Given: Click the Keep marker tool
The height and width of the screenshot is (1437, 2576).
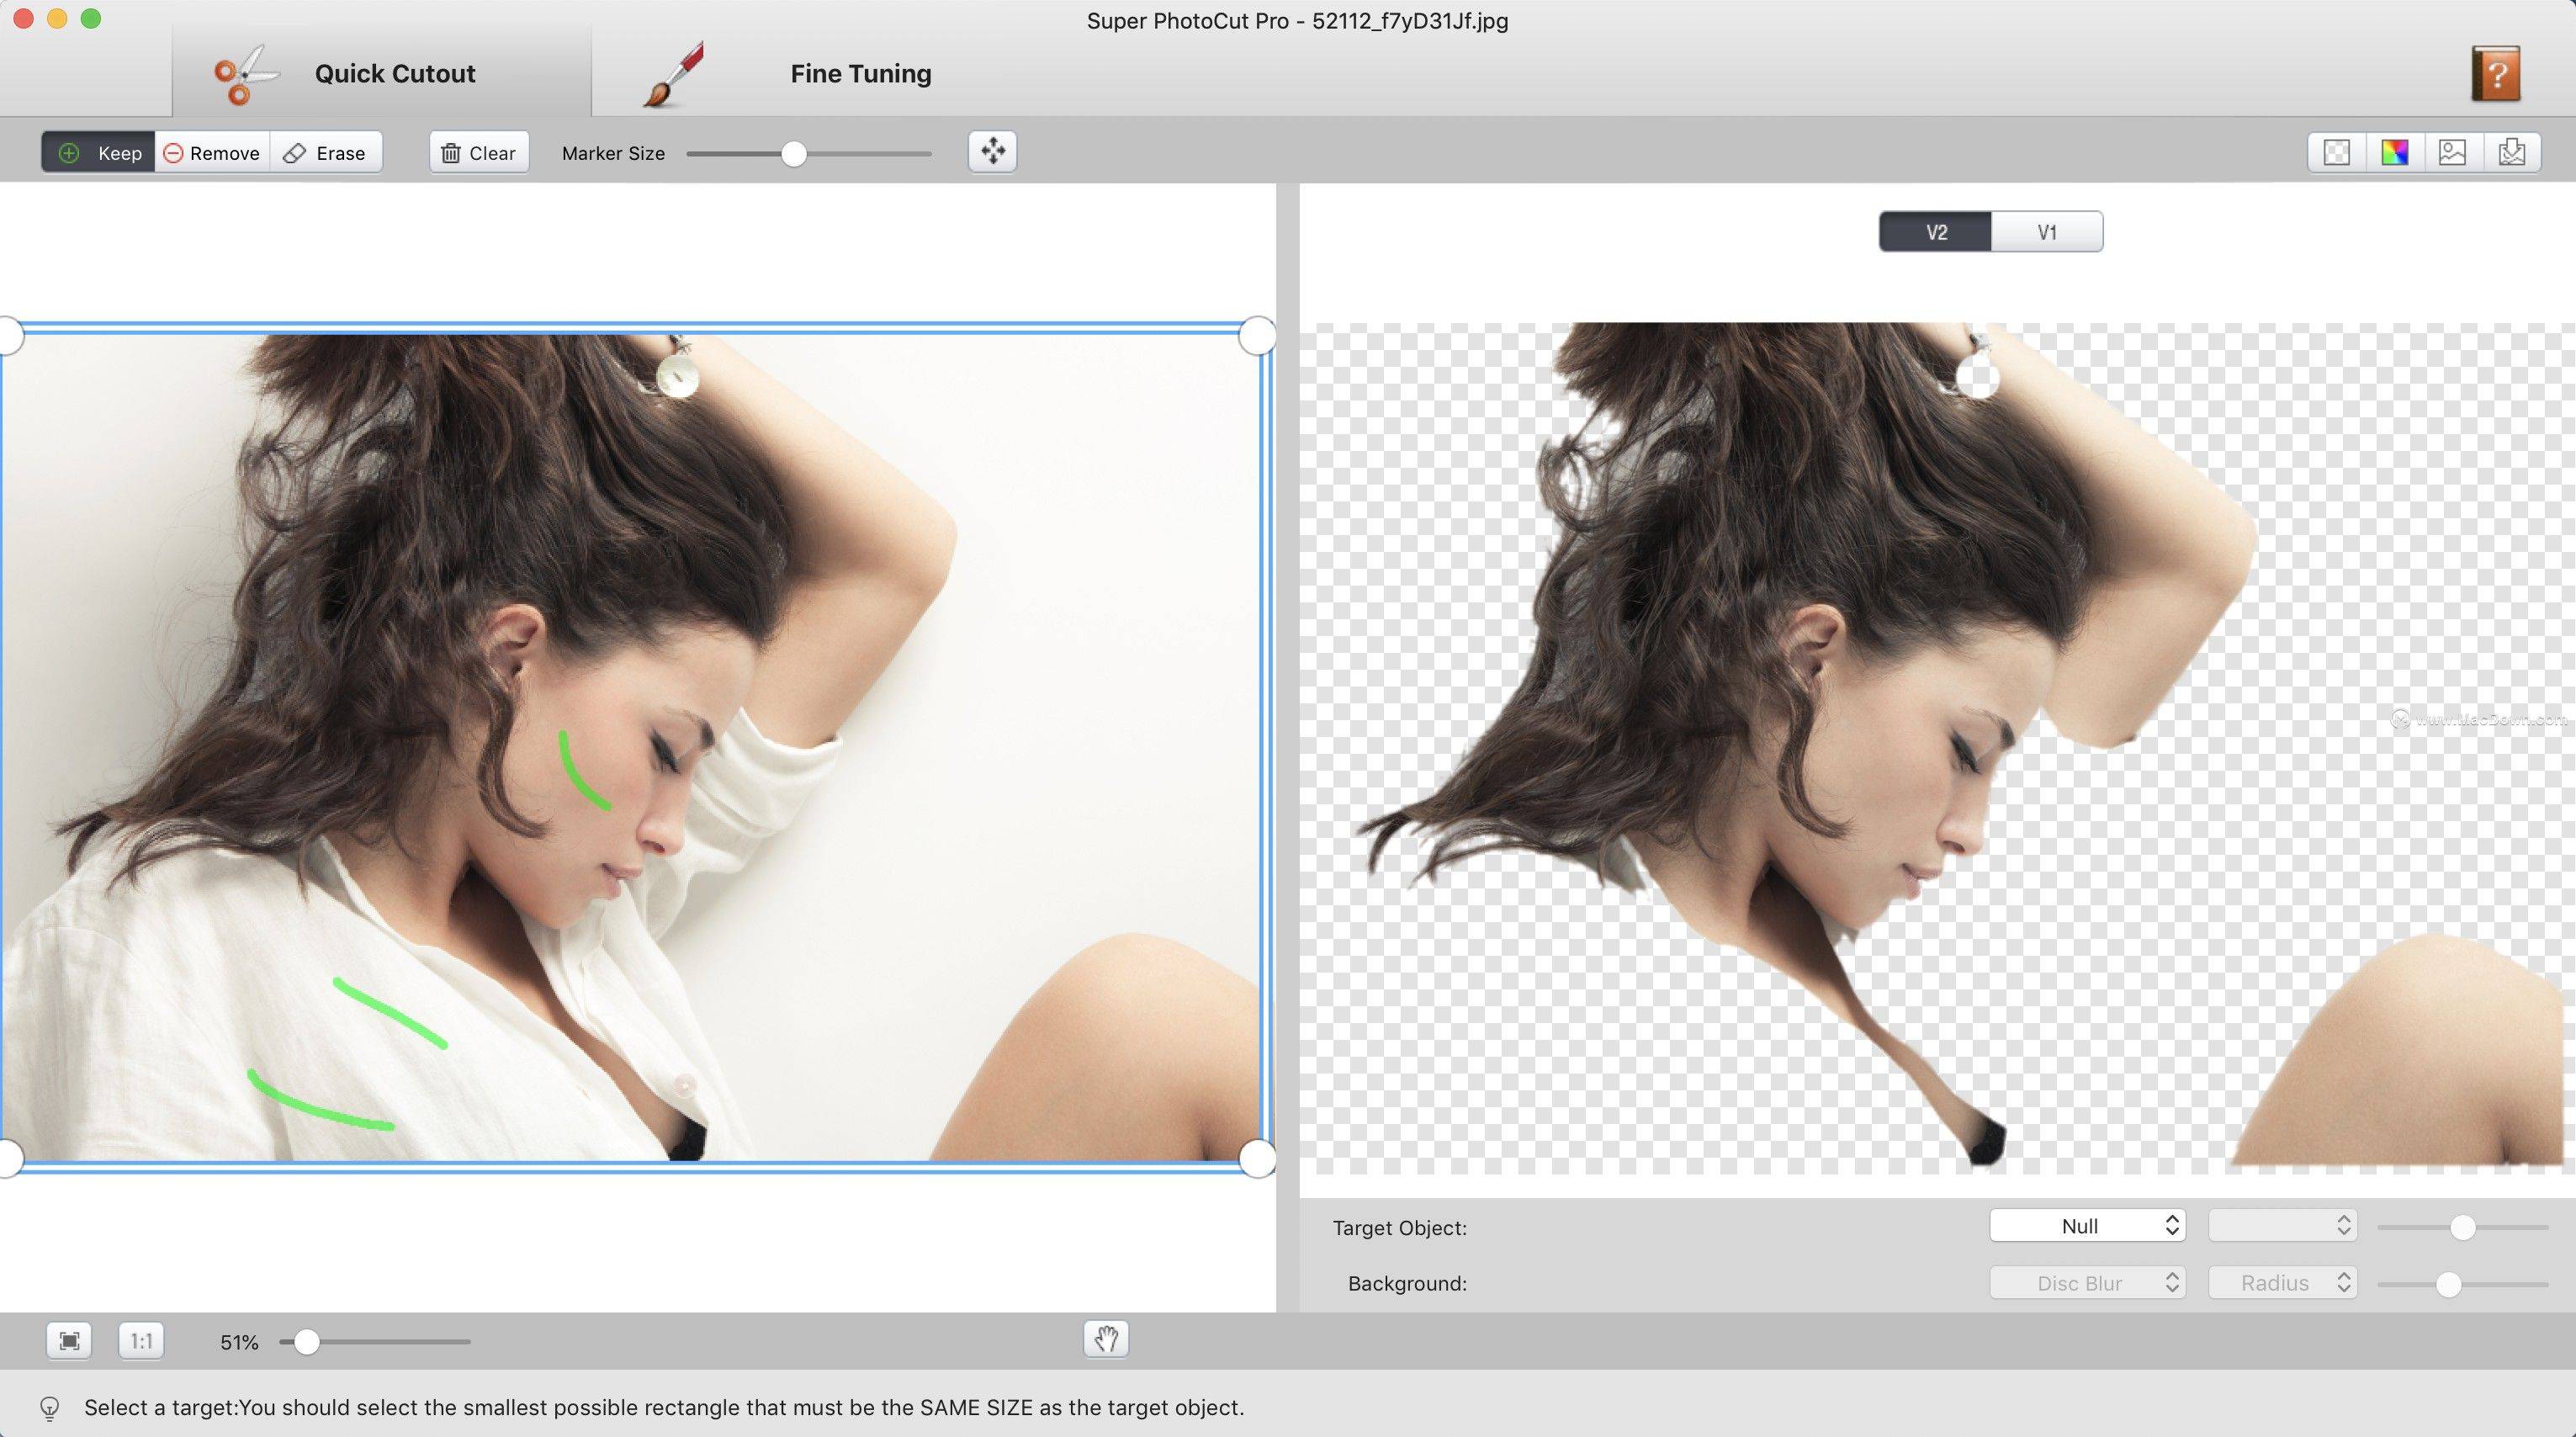Looking at the screenshot, I should 99,152.
